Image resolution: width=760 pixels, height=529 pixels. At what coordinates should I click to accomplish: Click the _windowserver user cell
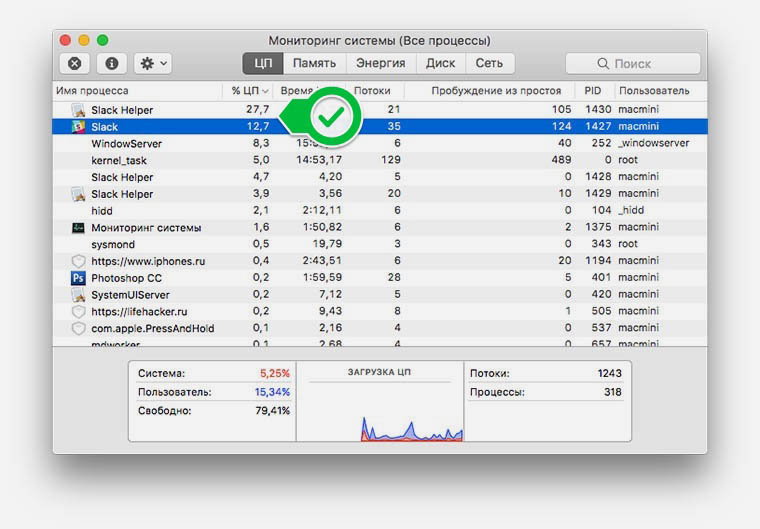(x=654, y=143)
